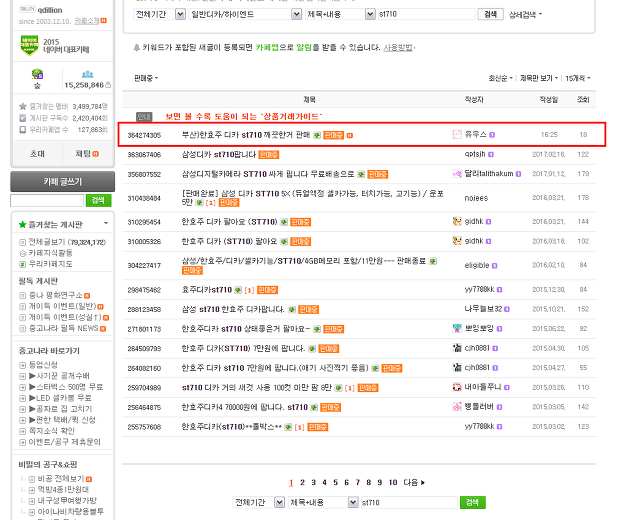
Task: Click the orange 판매중 tag on 삼성디카 st710팝니다
Action: 269,155
